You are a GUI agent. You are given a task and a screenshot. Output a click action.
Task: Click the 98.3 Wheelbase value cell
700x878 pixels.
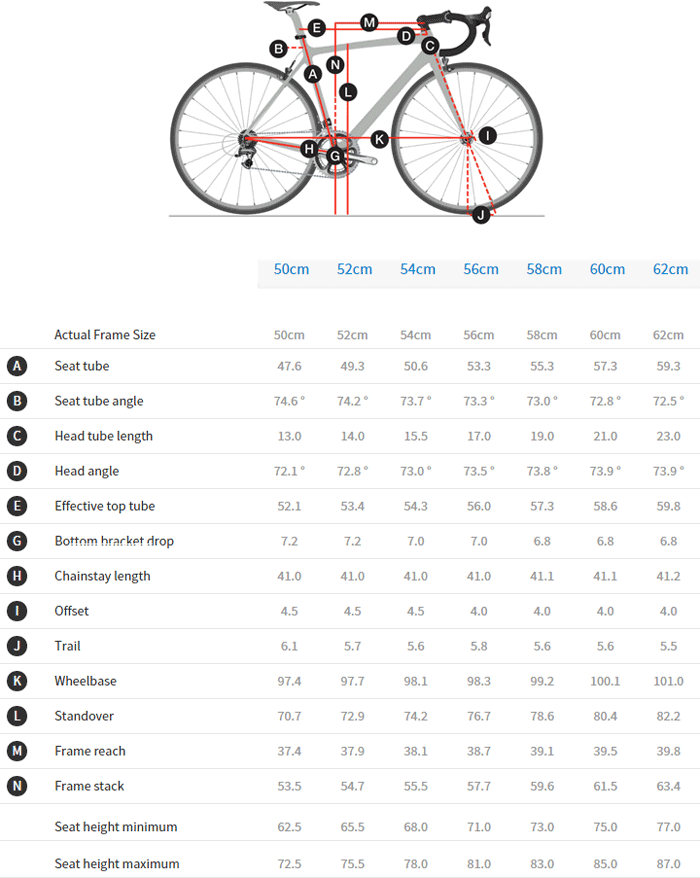click(x=480, y=681)
